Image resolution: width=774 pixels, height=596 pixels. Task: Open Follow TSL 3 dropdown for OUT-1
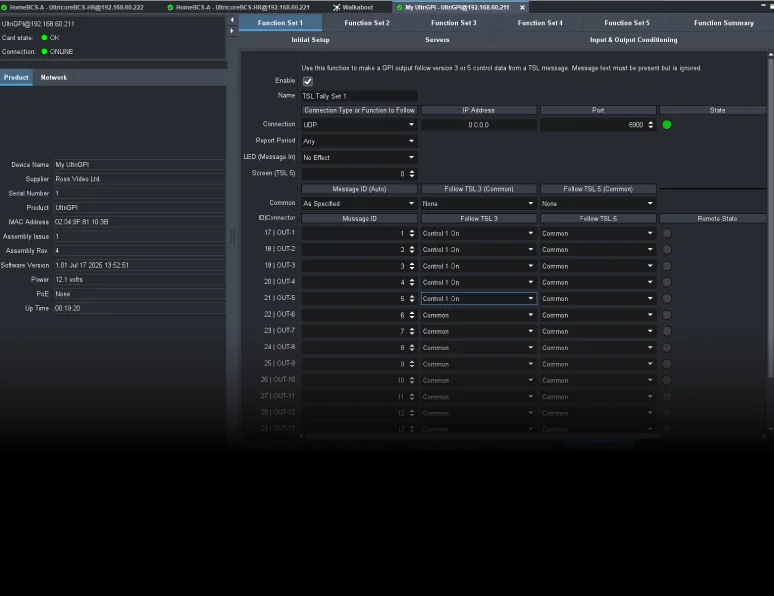tap(478, 233)
